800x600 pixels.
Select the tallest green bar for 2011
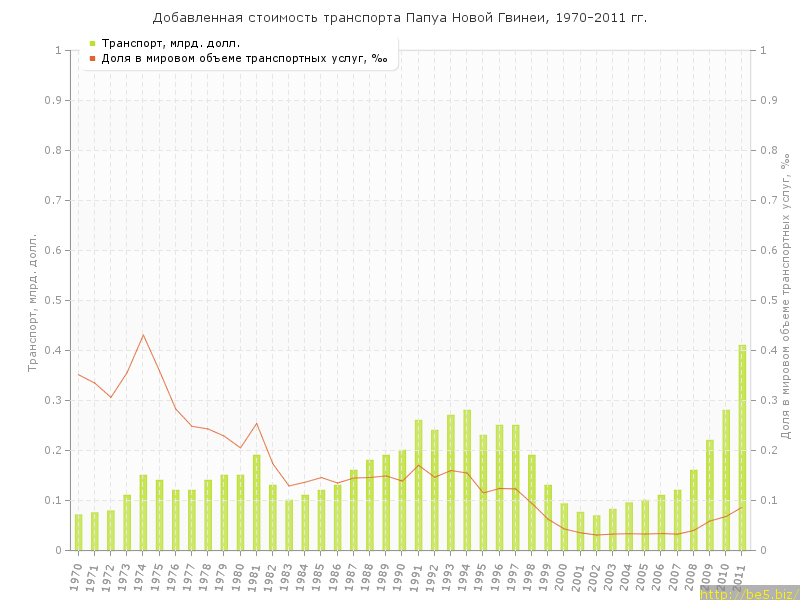pos(742,448)
